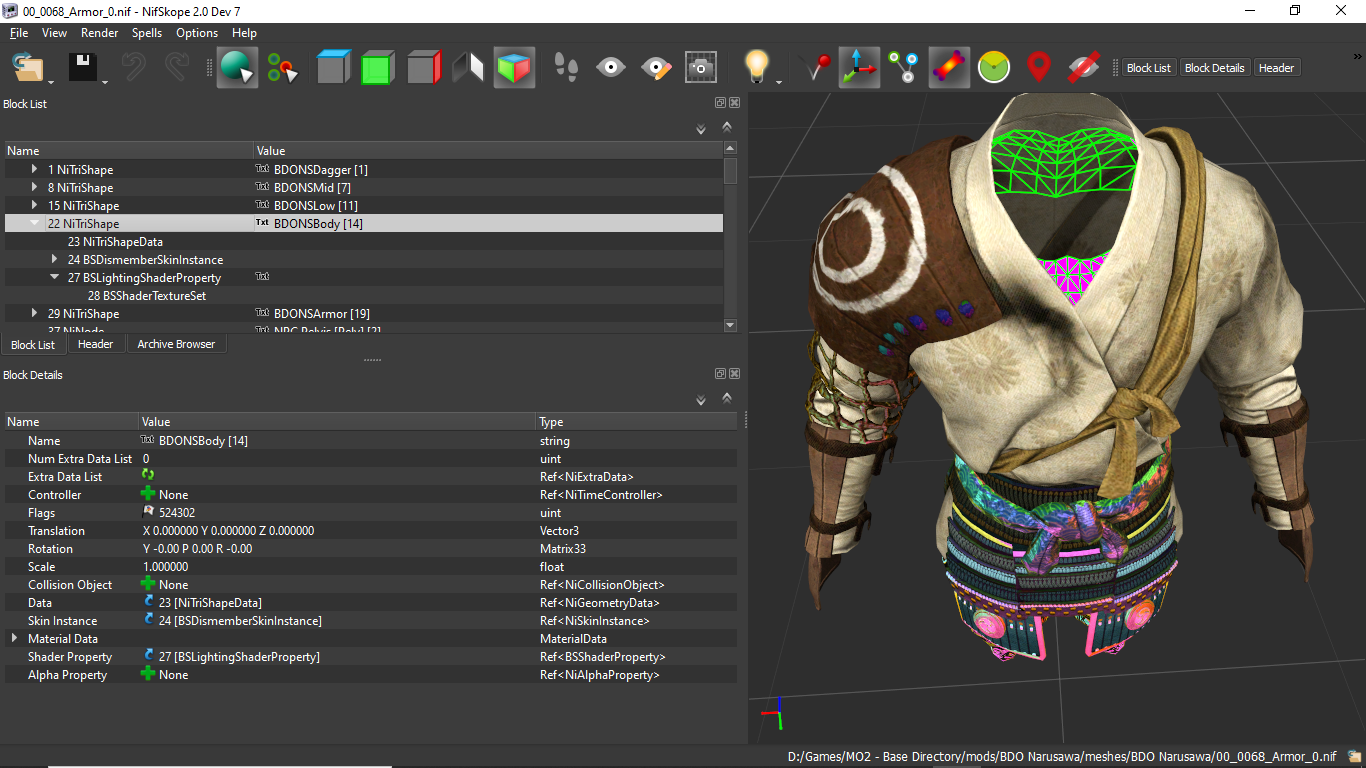Select the multicolor flip view cube icon

tap(514, 68)
